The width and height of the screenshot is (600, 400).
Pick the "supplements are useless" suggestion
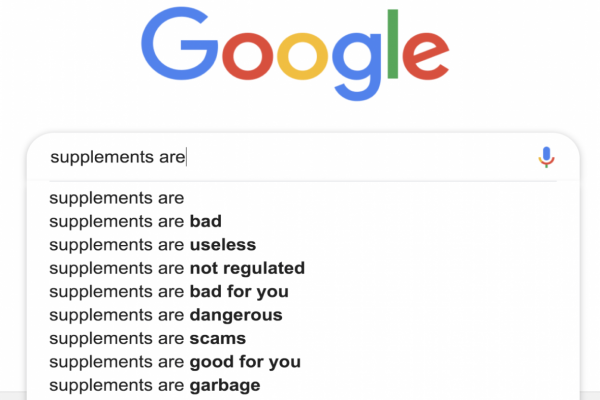(x=152, y=245)
